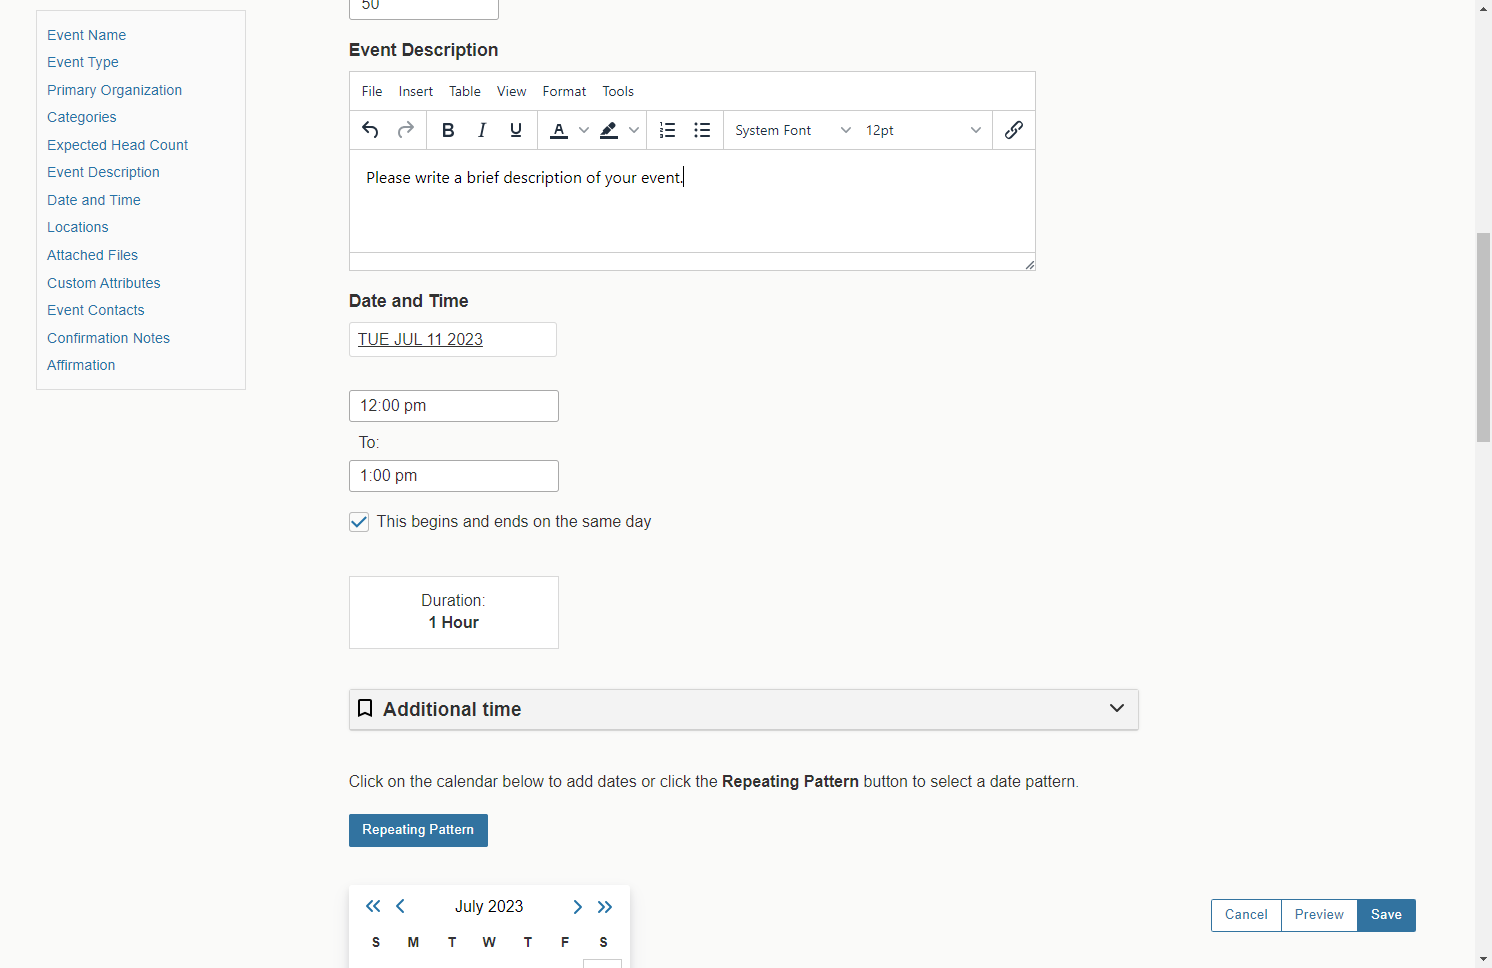This screenshot has height=968, width=1492.
Task: Uncheck 'This begins and ends on the same day'
Action: [359, 522]
